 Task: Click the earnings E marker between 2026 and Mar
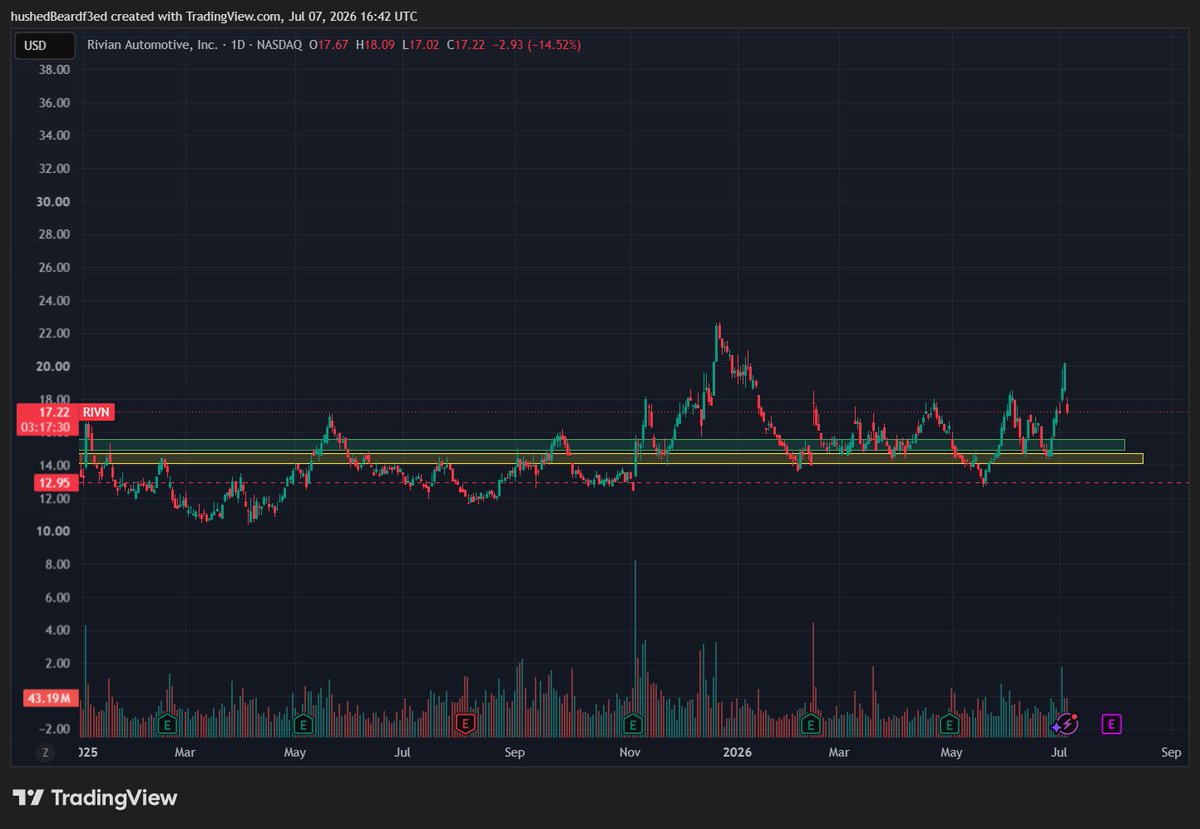tap(811, 723)
